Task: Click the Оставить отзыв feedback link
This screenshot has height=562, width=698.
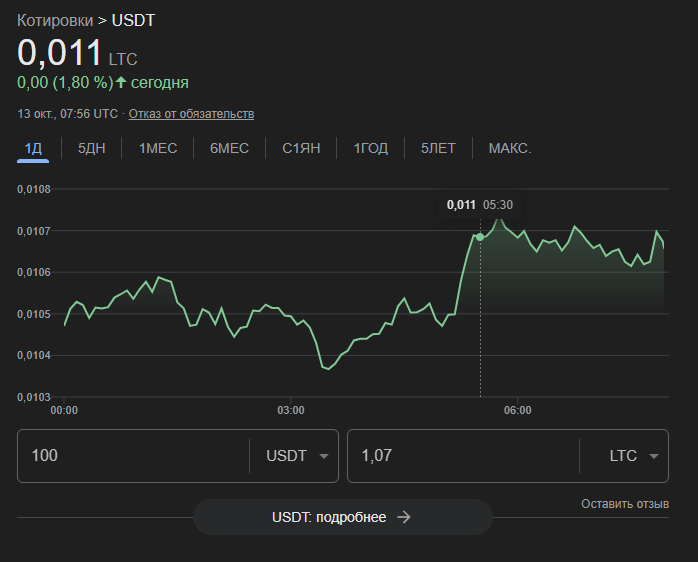Action: coord(625,504)
